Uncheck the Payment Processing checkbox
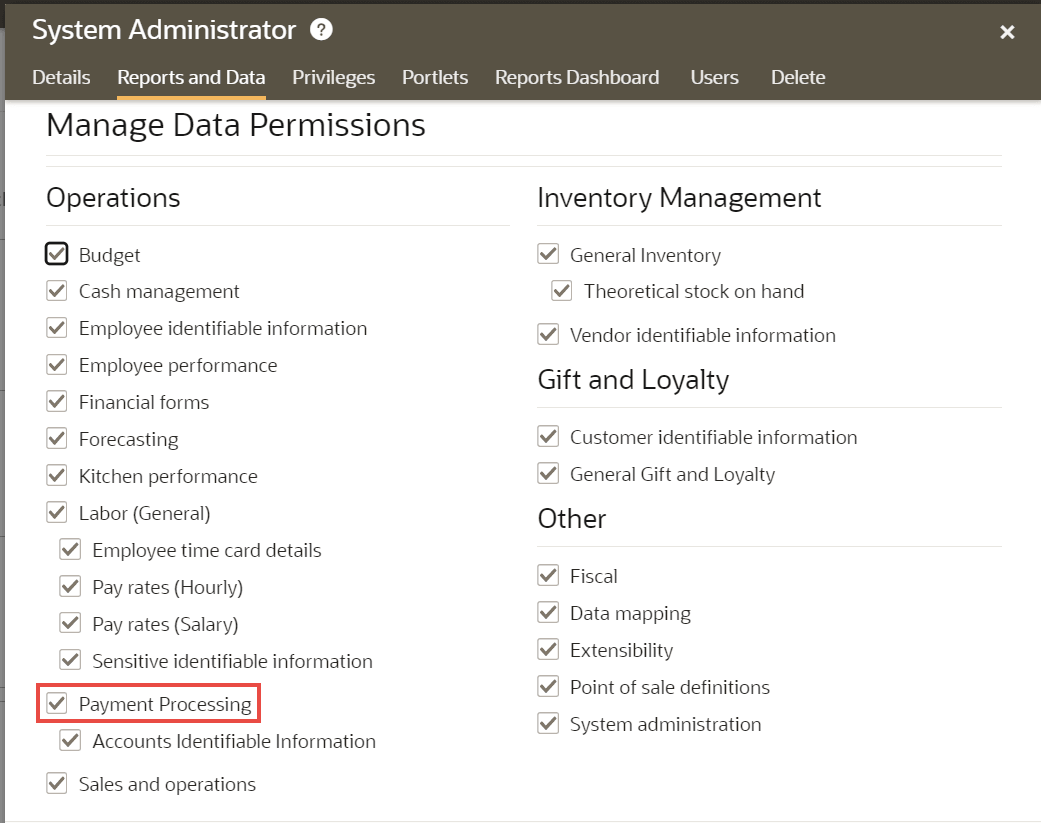 57,704
